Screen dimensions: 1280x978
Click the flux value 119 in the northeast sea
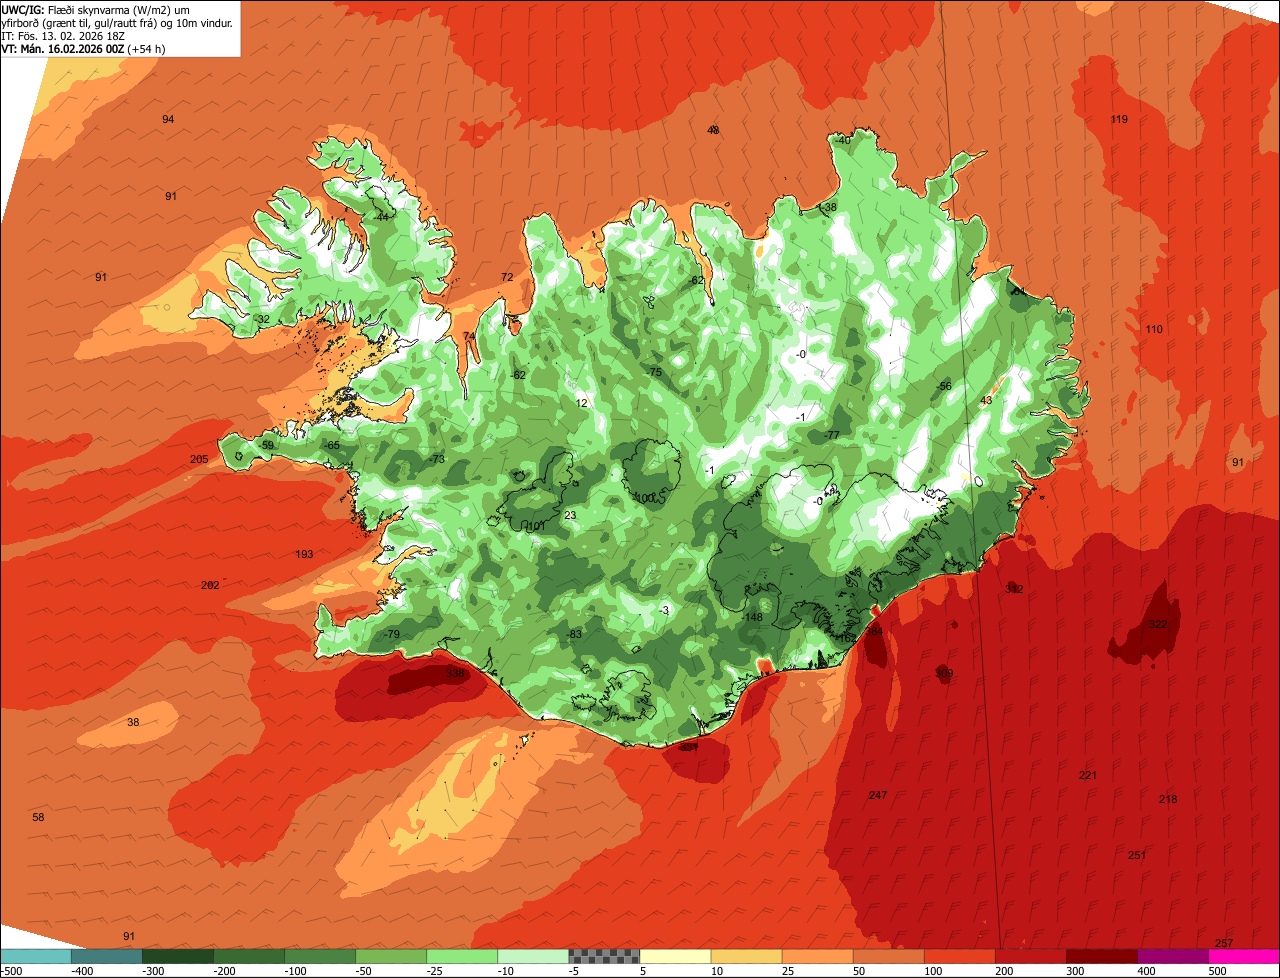pyautogui.click(x=1119, y=120)
